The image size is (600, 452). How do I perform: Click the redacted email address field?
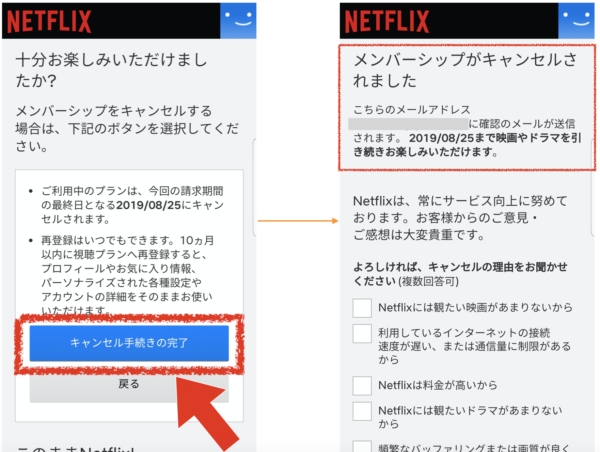[x=408, y=124]
